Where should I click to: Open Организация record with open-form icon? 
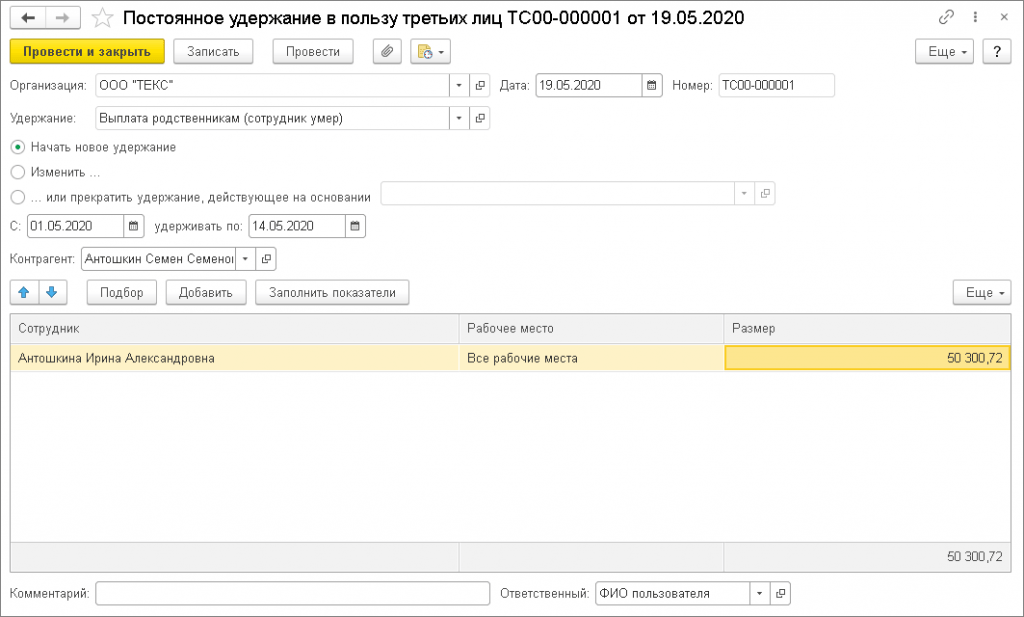pos(480,86)
